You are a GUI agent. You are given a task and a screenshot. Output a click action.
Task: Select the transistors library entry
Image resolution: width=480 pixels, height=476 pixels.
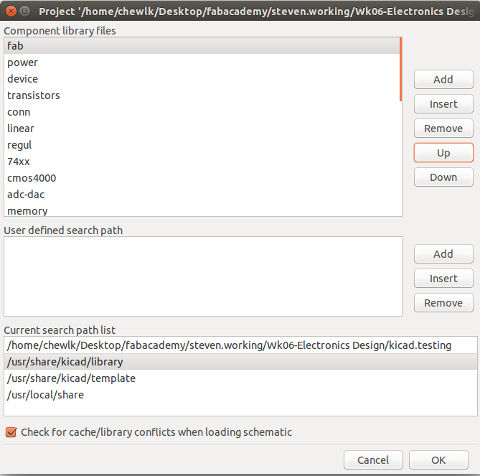pos(202,95)
